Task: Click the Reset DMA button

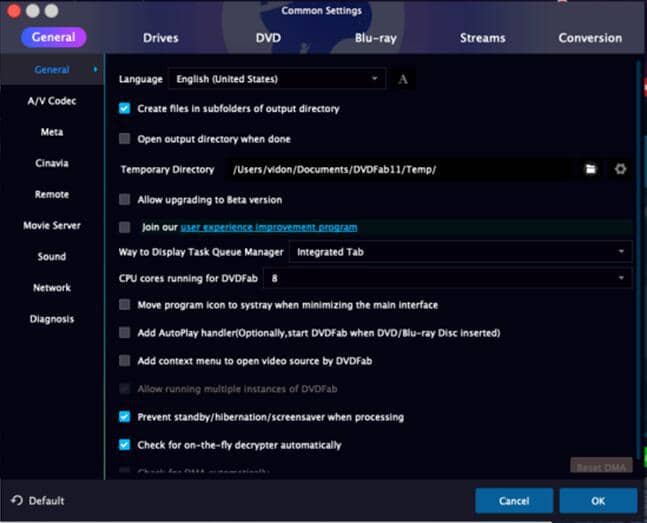Action: click(601, 466)
